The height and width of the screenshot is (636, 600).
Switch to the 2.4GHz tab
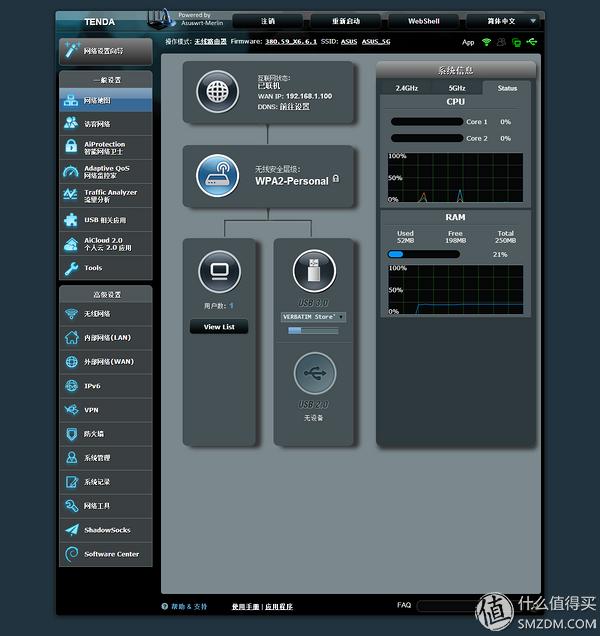[406, 88]
